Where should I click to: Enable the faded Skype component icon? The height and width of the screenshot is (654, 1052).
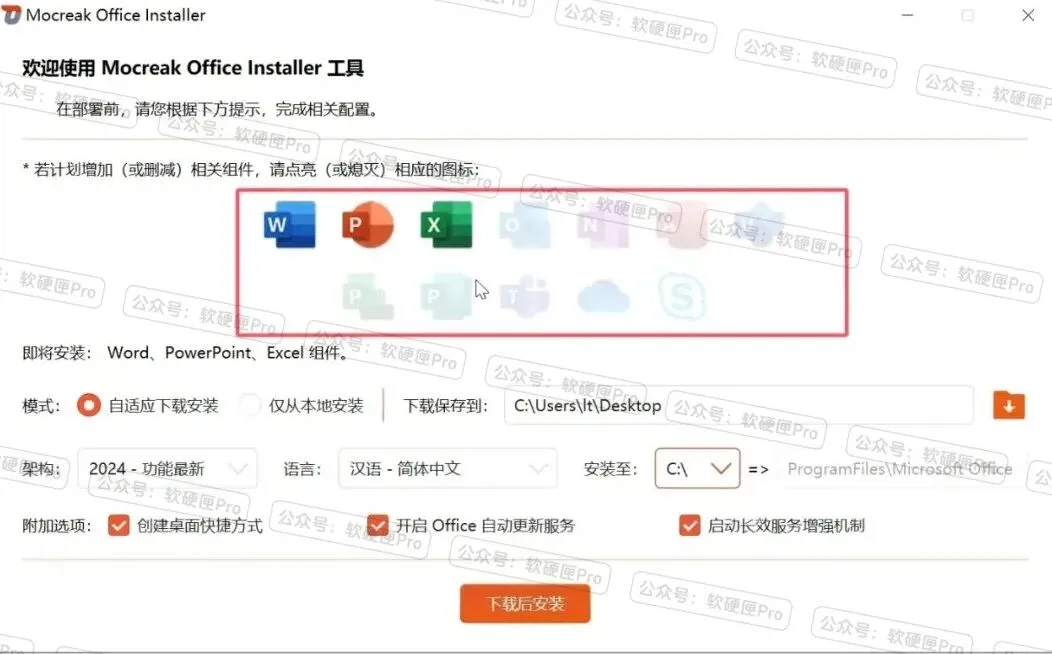point(682,296)
